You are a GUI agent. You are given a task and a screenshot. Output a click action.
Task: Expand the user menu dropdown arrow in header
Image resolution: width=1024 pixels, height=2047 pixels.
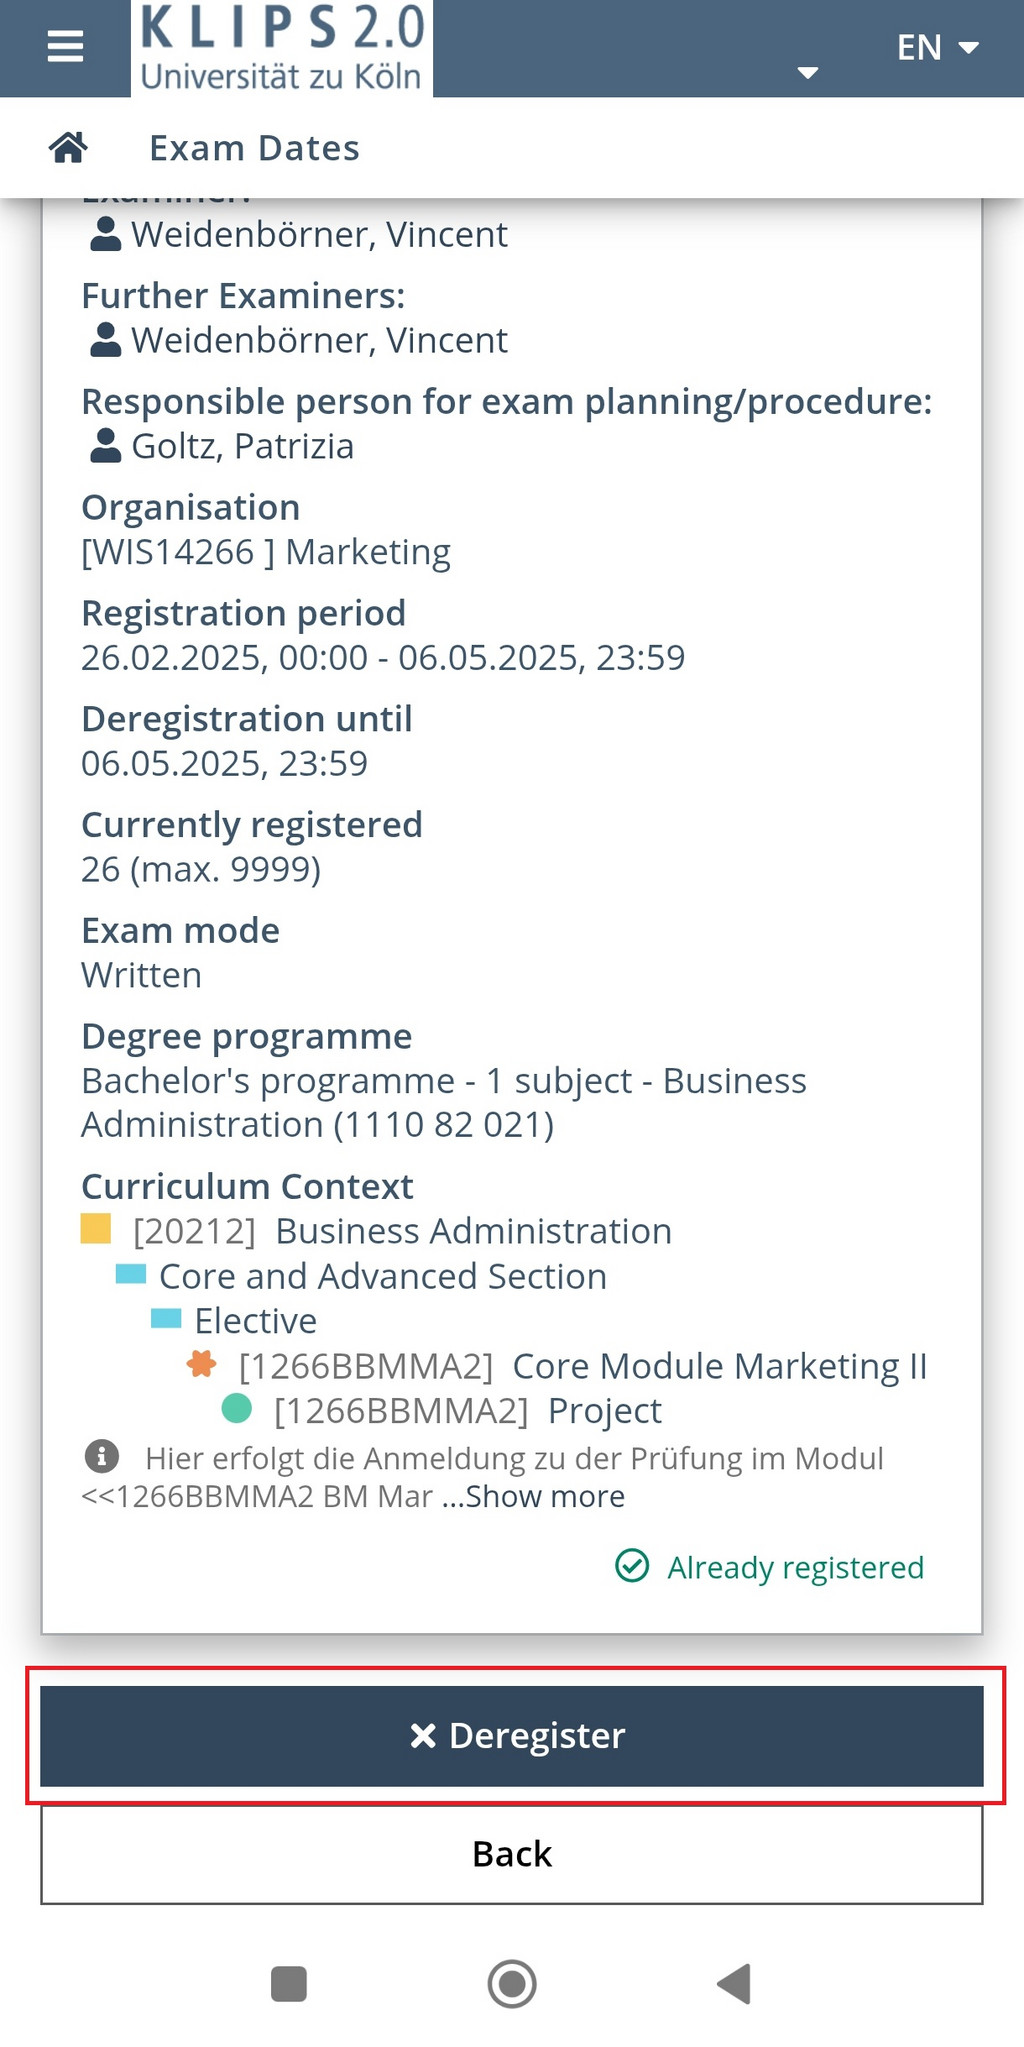(808, 72)
